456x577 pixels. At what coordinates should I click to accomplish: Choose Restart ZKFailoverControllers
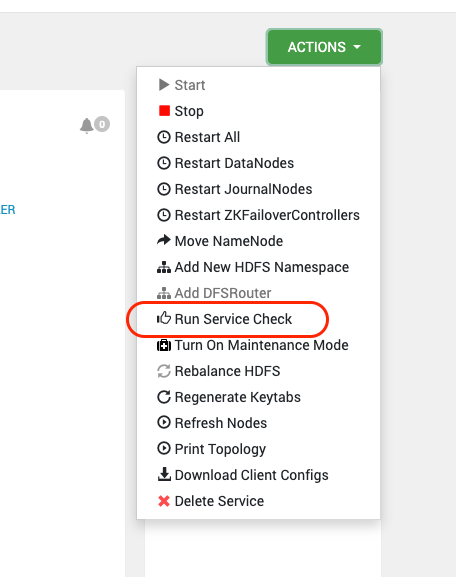pos(258,215)
